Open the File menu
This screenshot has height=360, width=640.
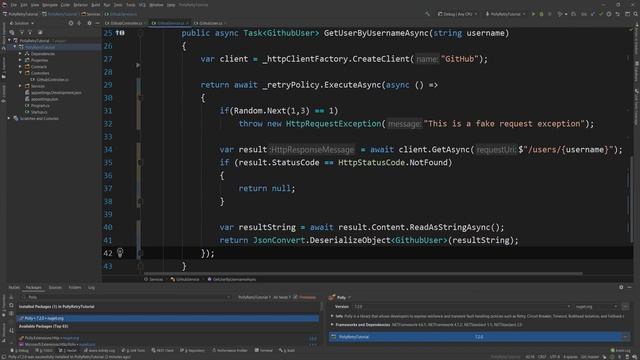tap(14, 5)
